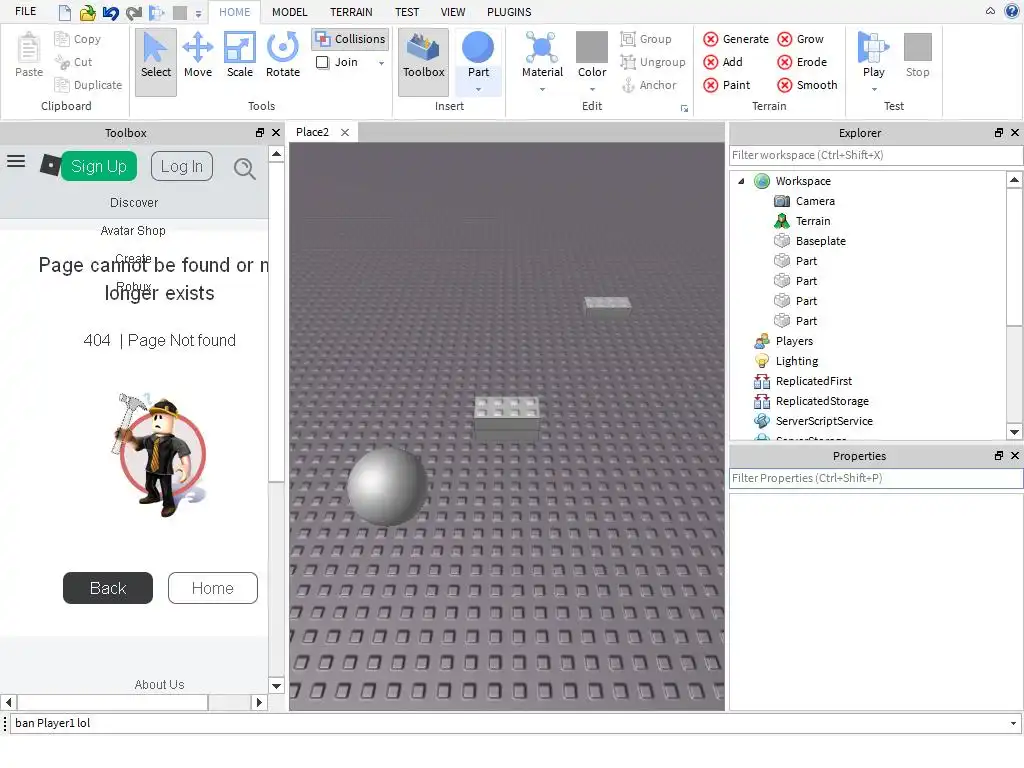Expand the Color dropdown arrow
The height and width of the screenshot is (768, 1024).
592,89
